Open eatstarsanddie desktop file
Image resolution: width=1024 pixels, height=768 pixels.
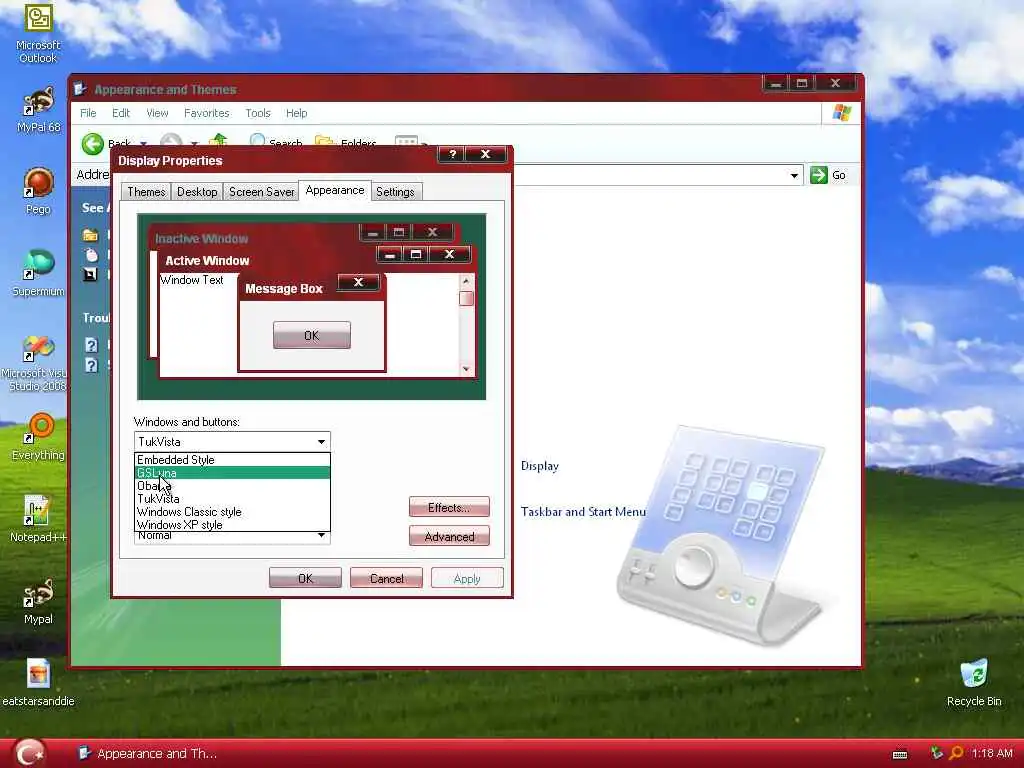pyautogui.click(x=38, y=682)
